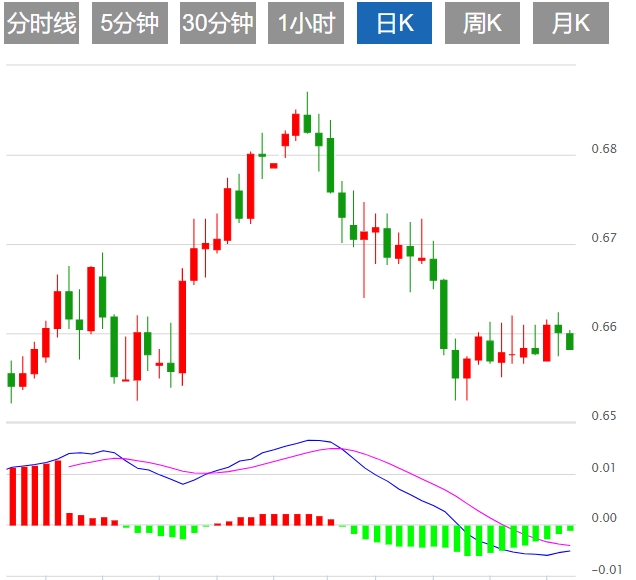Switch to the 分时线 chart tab

(x=41, y=23)
